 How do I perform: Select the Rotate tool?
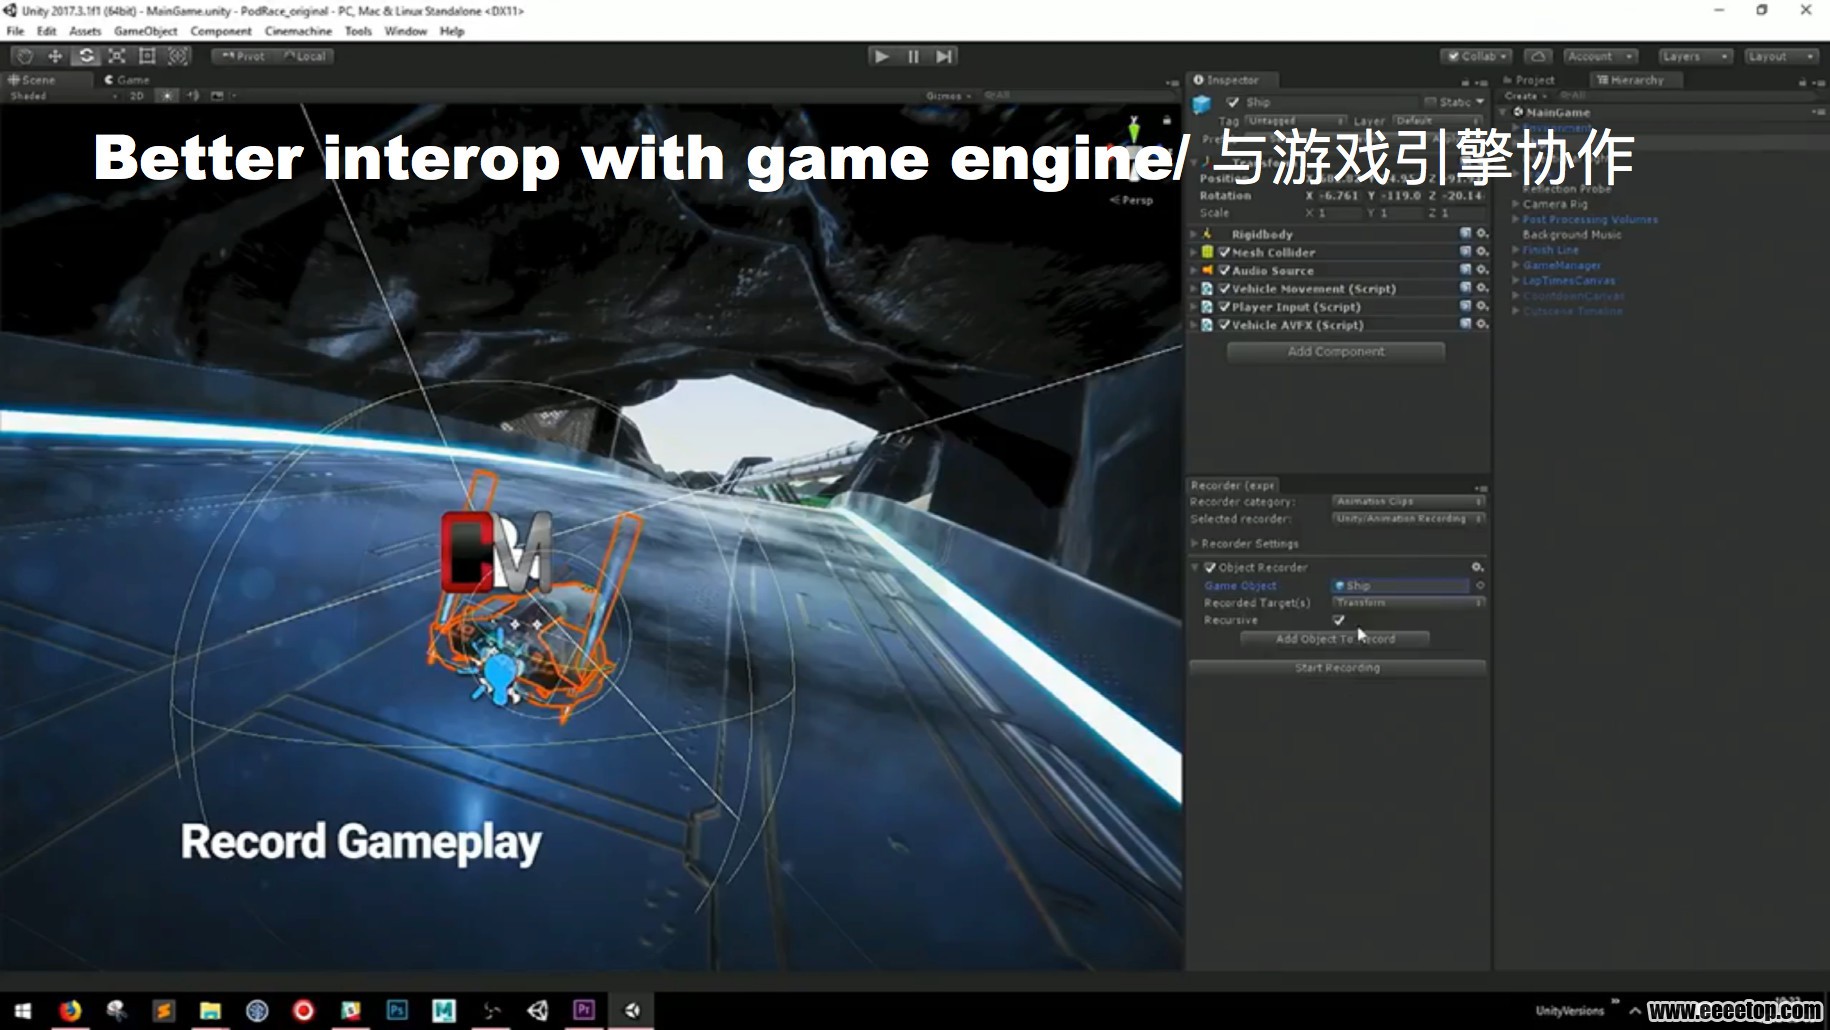click(86, 56)
